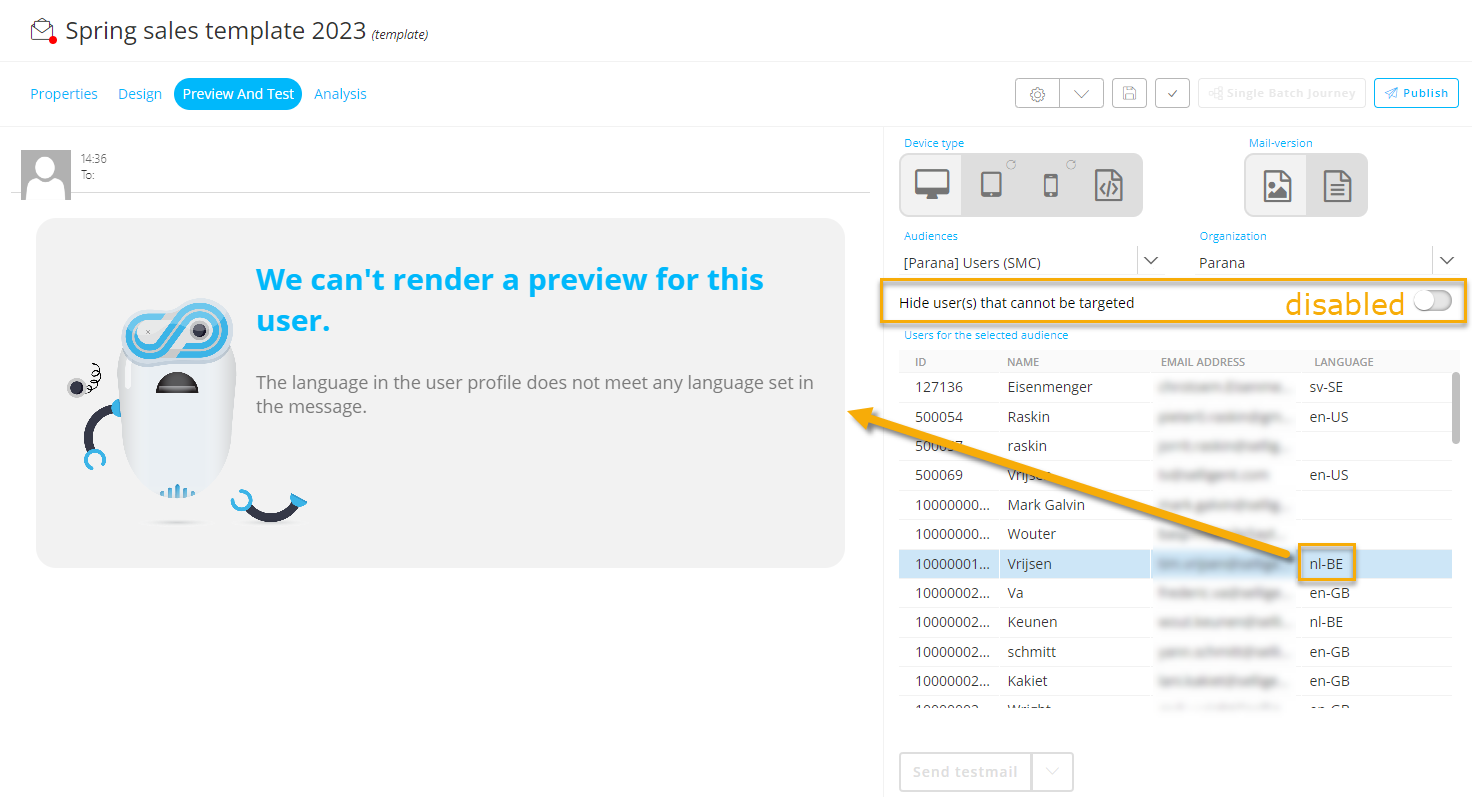Switch to the HTML image mail-version
1472x797 pixels.
point(1277,186)
